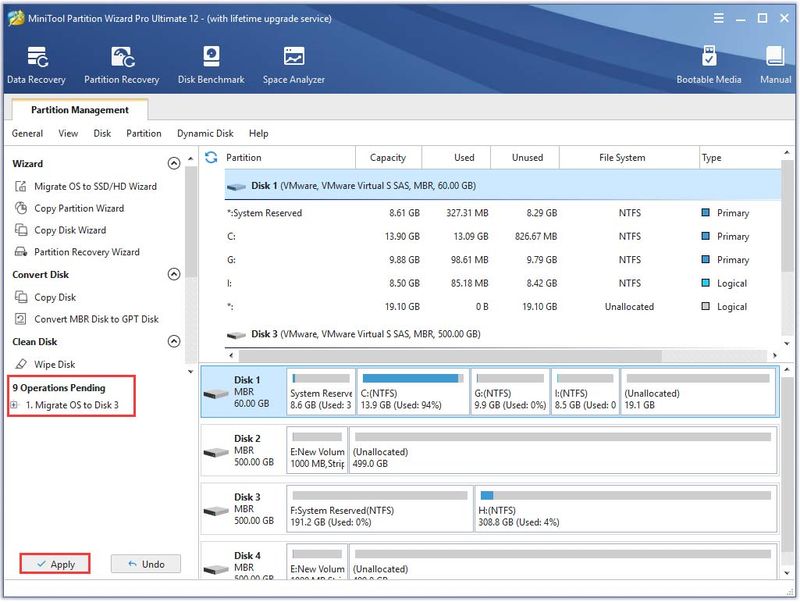Sort by the Type column header
The image size is (800, 602).
[x=740, y=157]
